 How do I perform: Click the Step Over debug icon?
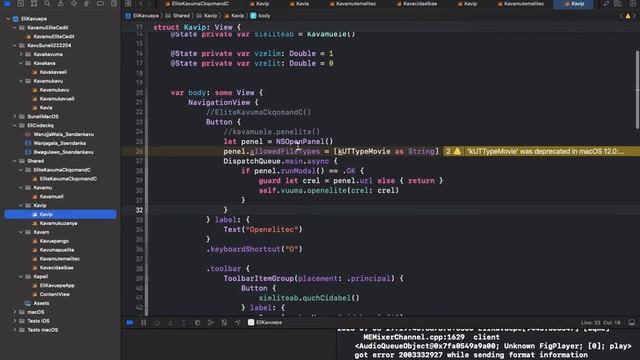157,322
